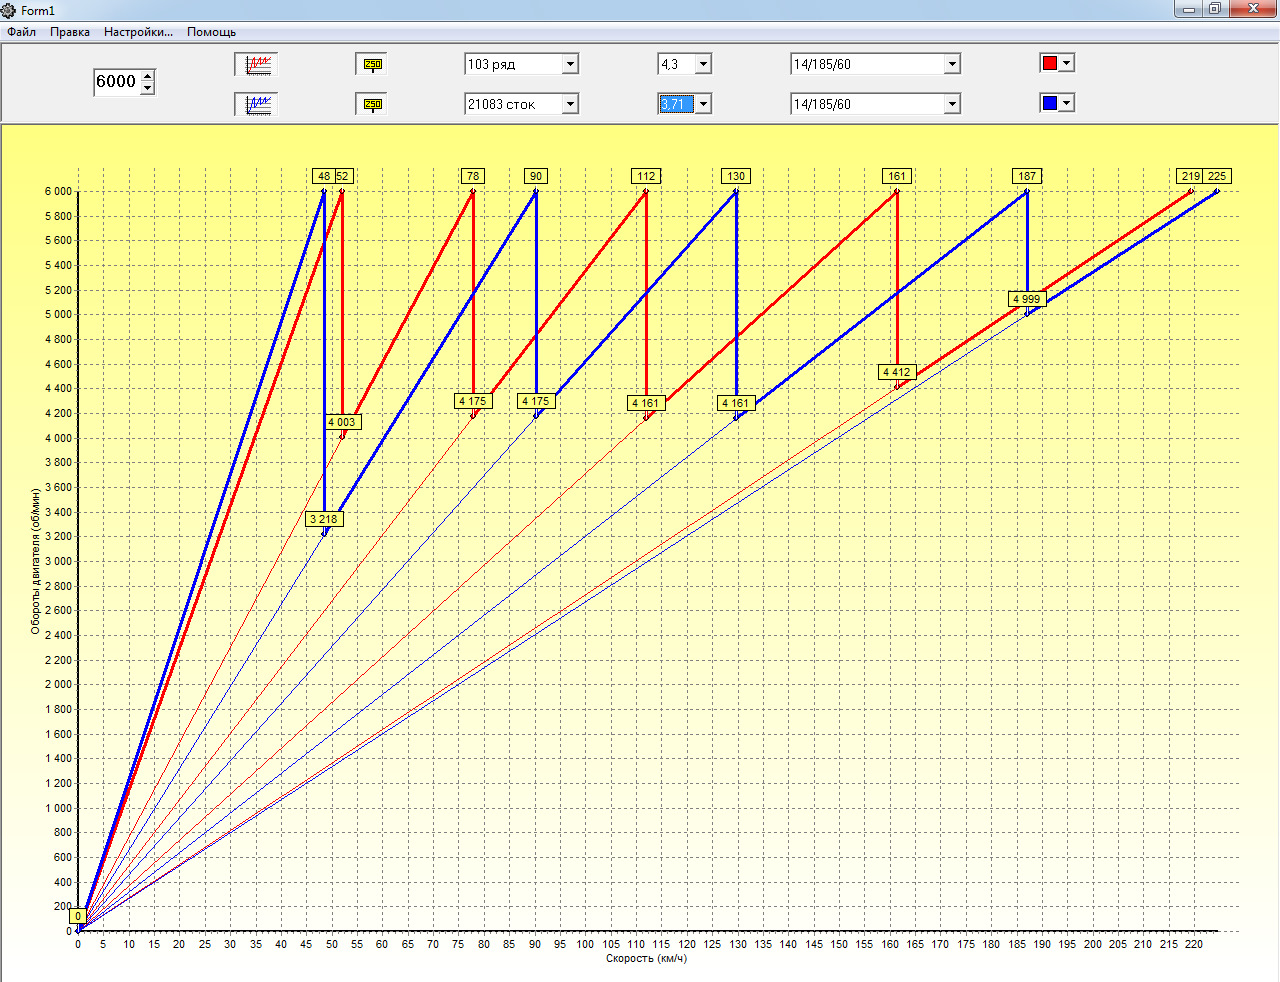
Task: Minimize the Form1 window
Action: pyautogui.click(x=1189, y=9)
